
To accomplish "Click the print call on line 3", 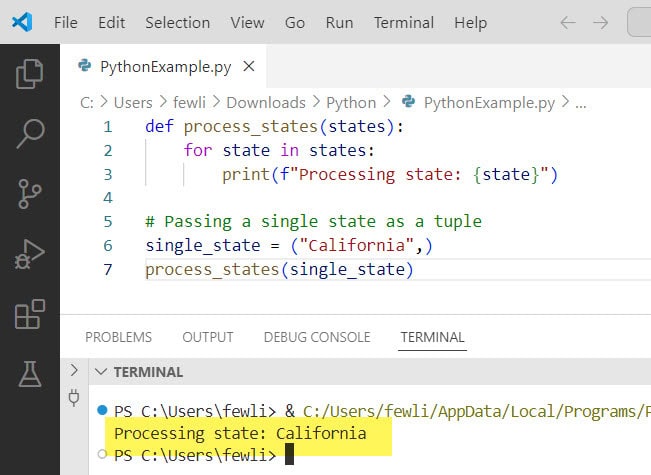I will (x=246, y=174).
